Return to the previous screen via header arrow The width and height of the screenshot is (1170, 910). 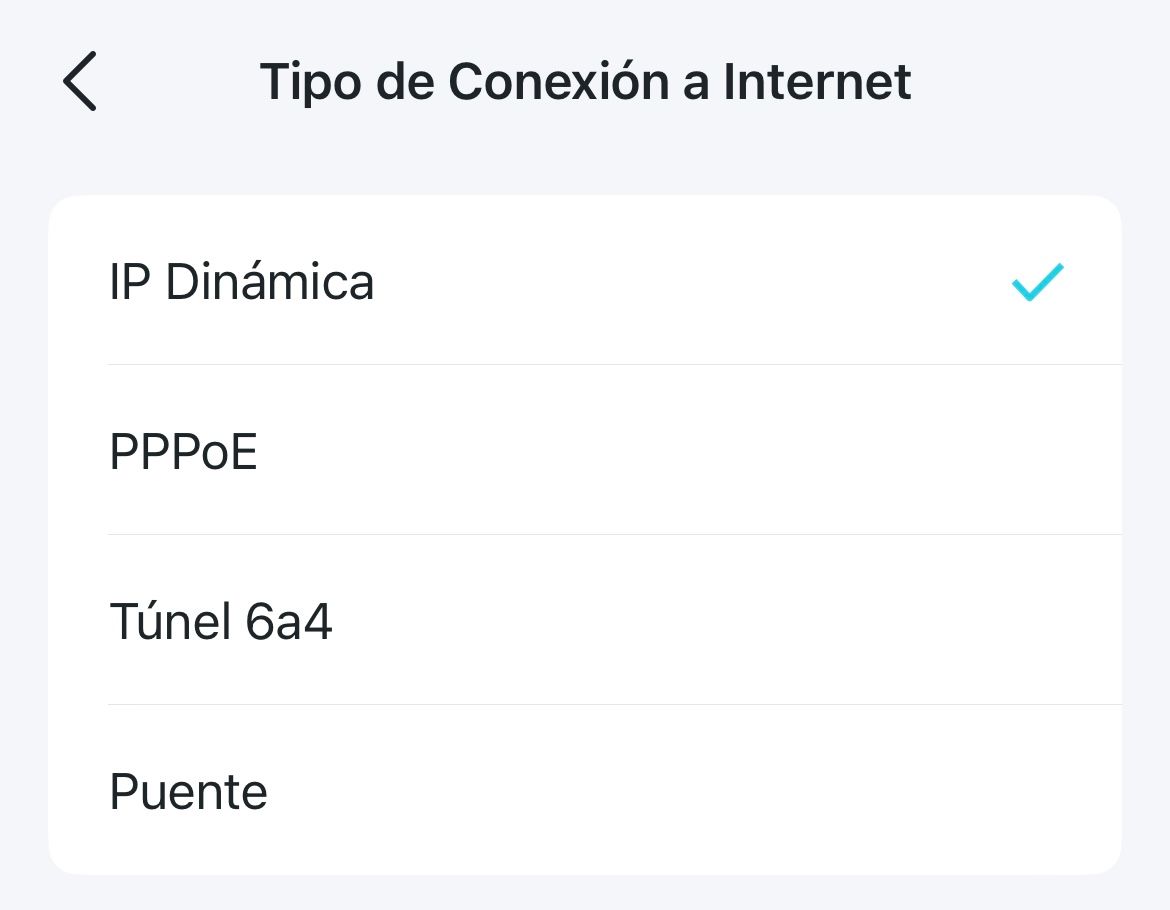click(79, 81)
